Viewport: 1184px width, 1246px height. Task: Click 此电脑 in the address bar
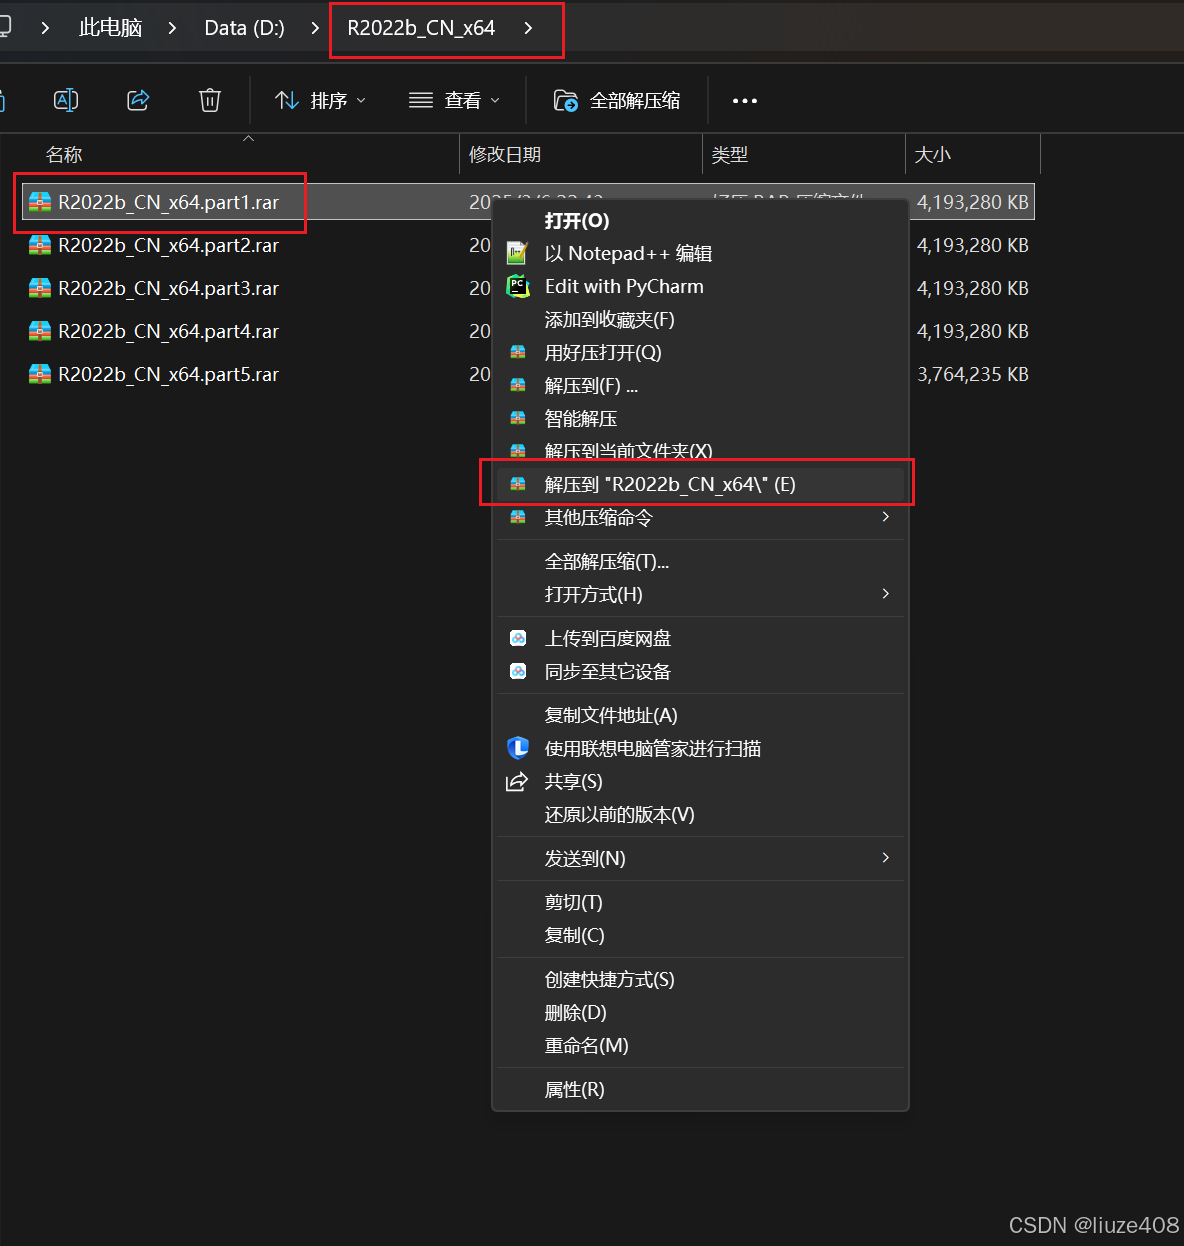click(x=110, y=27)
